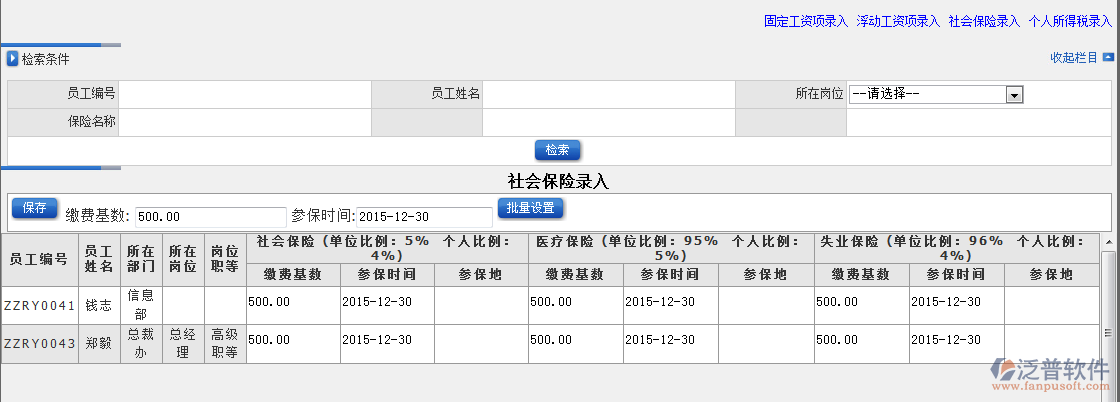Click 医疗保险 缴费基数 field for 郑毅
The image size is (1120, 402).
click(x=576, y=343)
